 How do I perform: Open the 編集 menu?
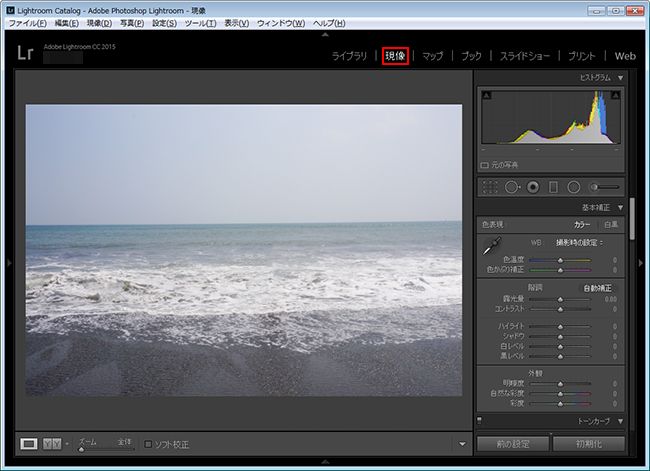(67, 23)
